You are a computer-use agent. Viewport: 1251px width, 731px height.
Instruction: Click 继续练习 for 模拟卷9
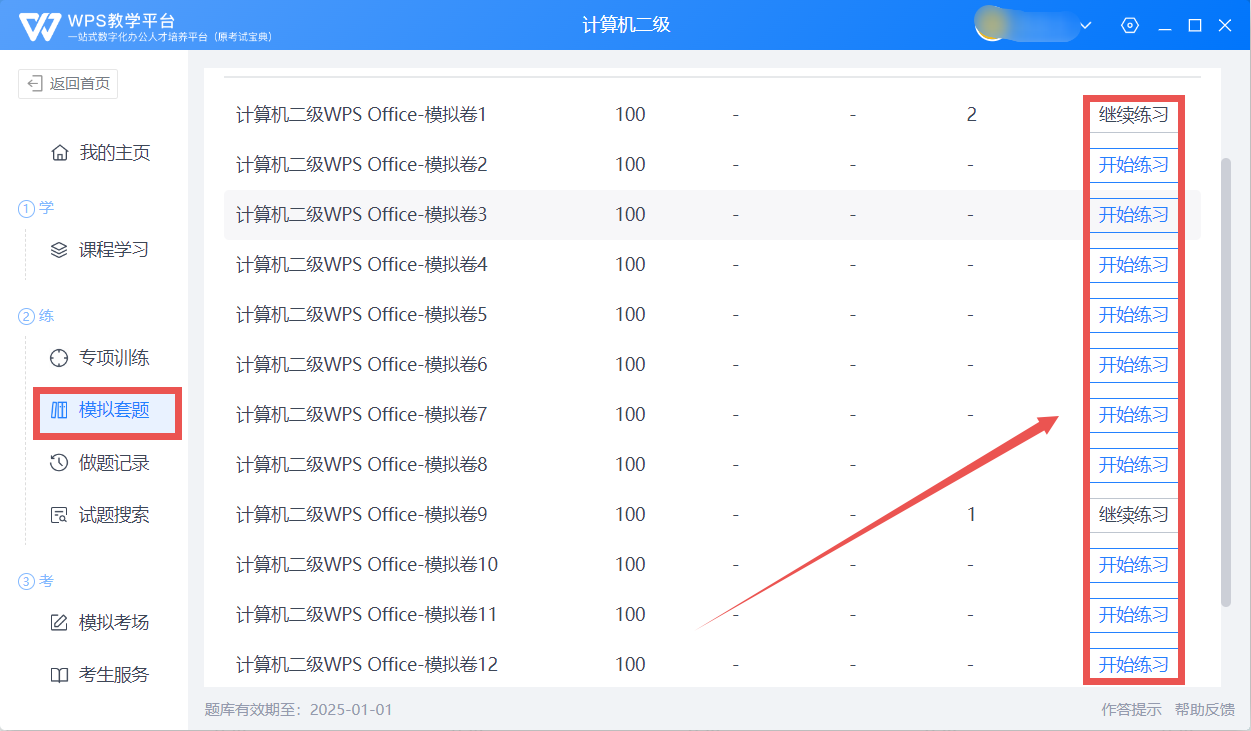1133,515
